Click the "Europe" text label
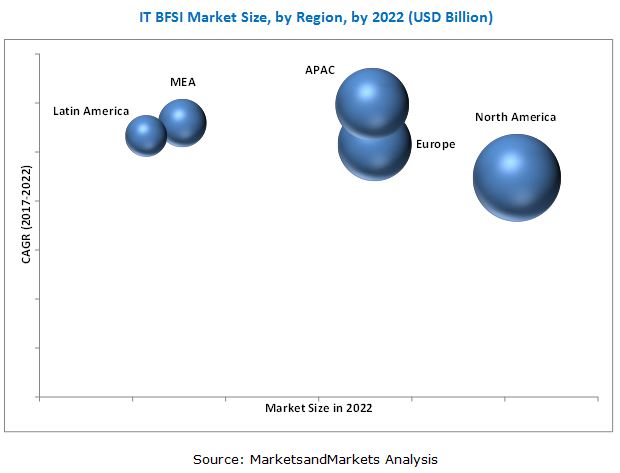Viewport: 620px width, 473px height. point(435,145)
